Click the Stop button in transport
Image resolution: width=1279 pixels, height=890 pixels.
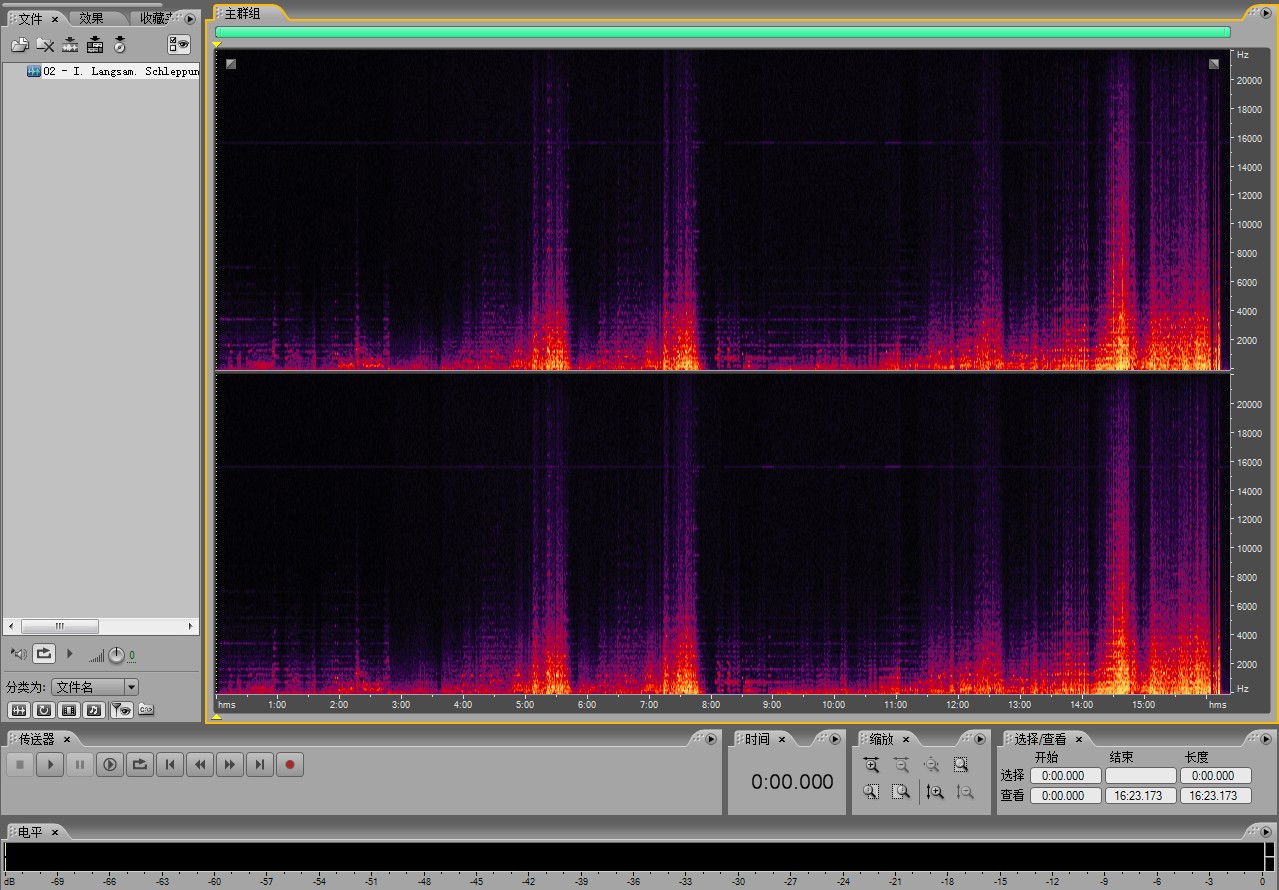[x=20, y=765]
